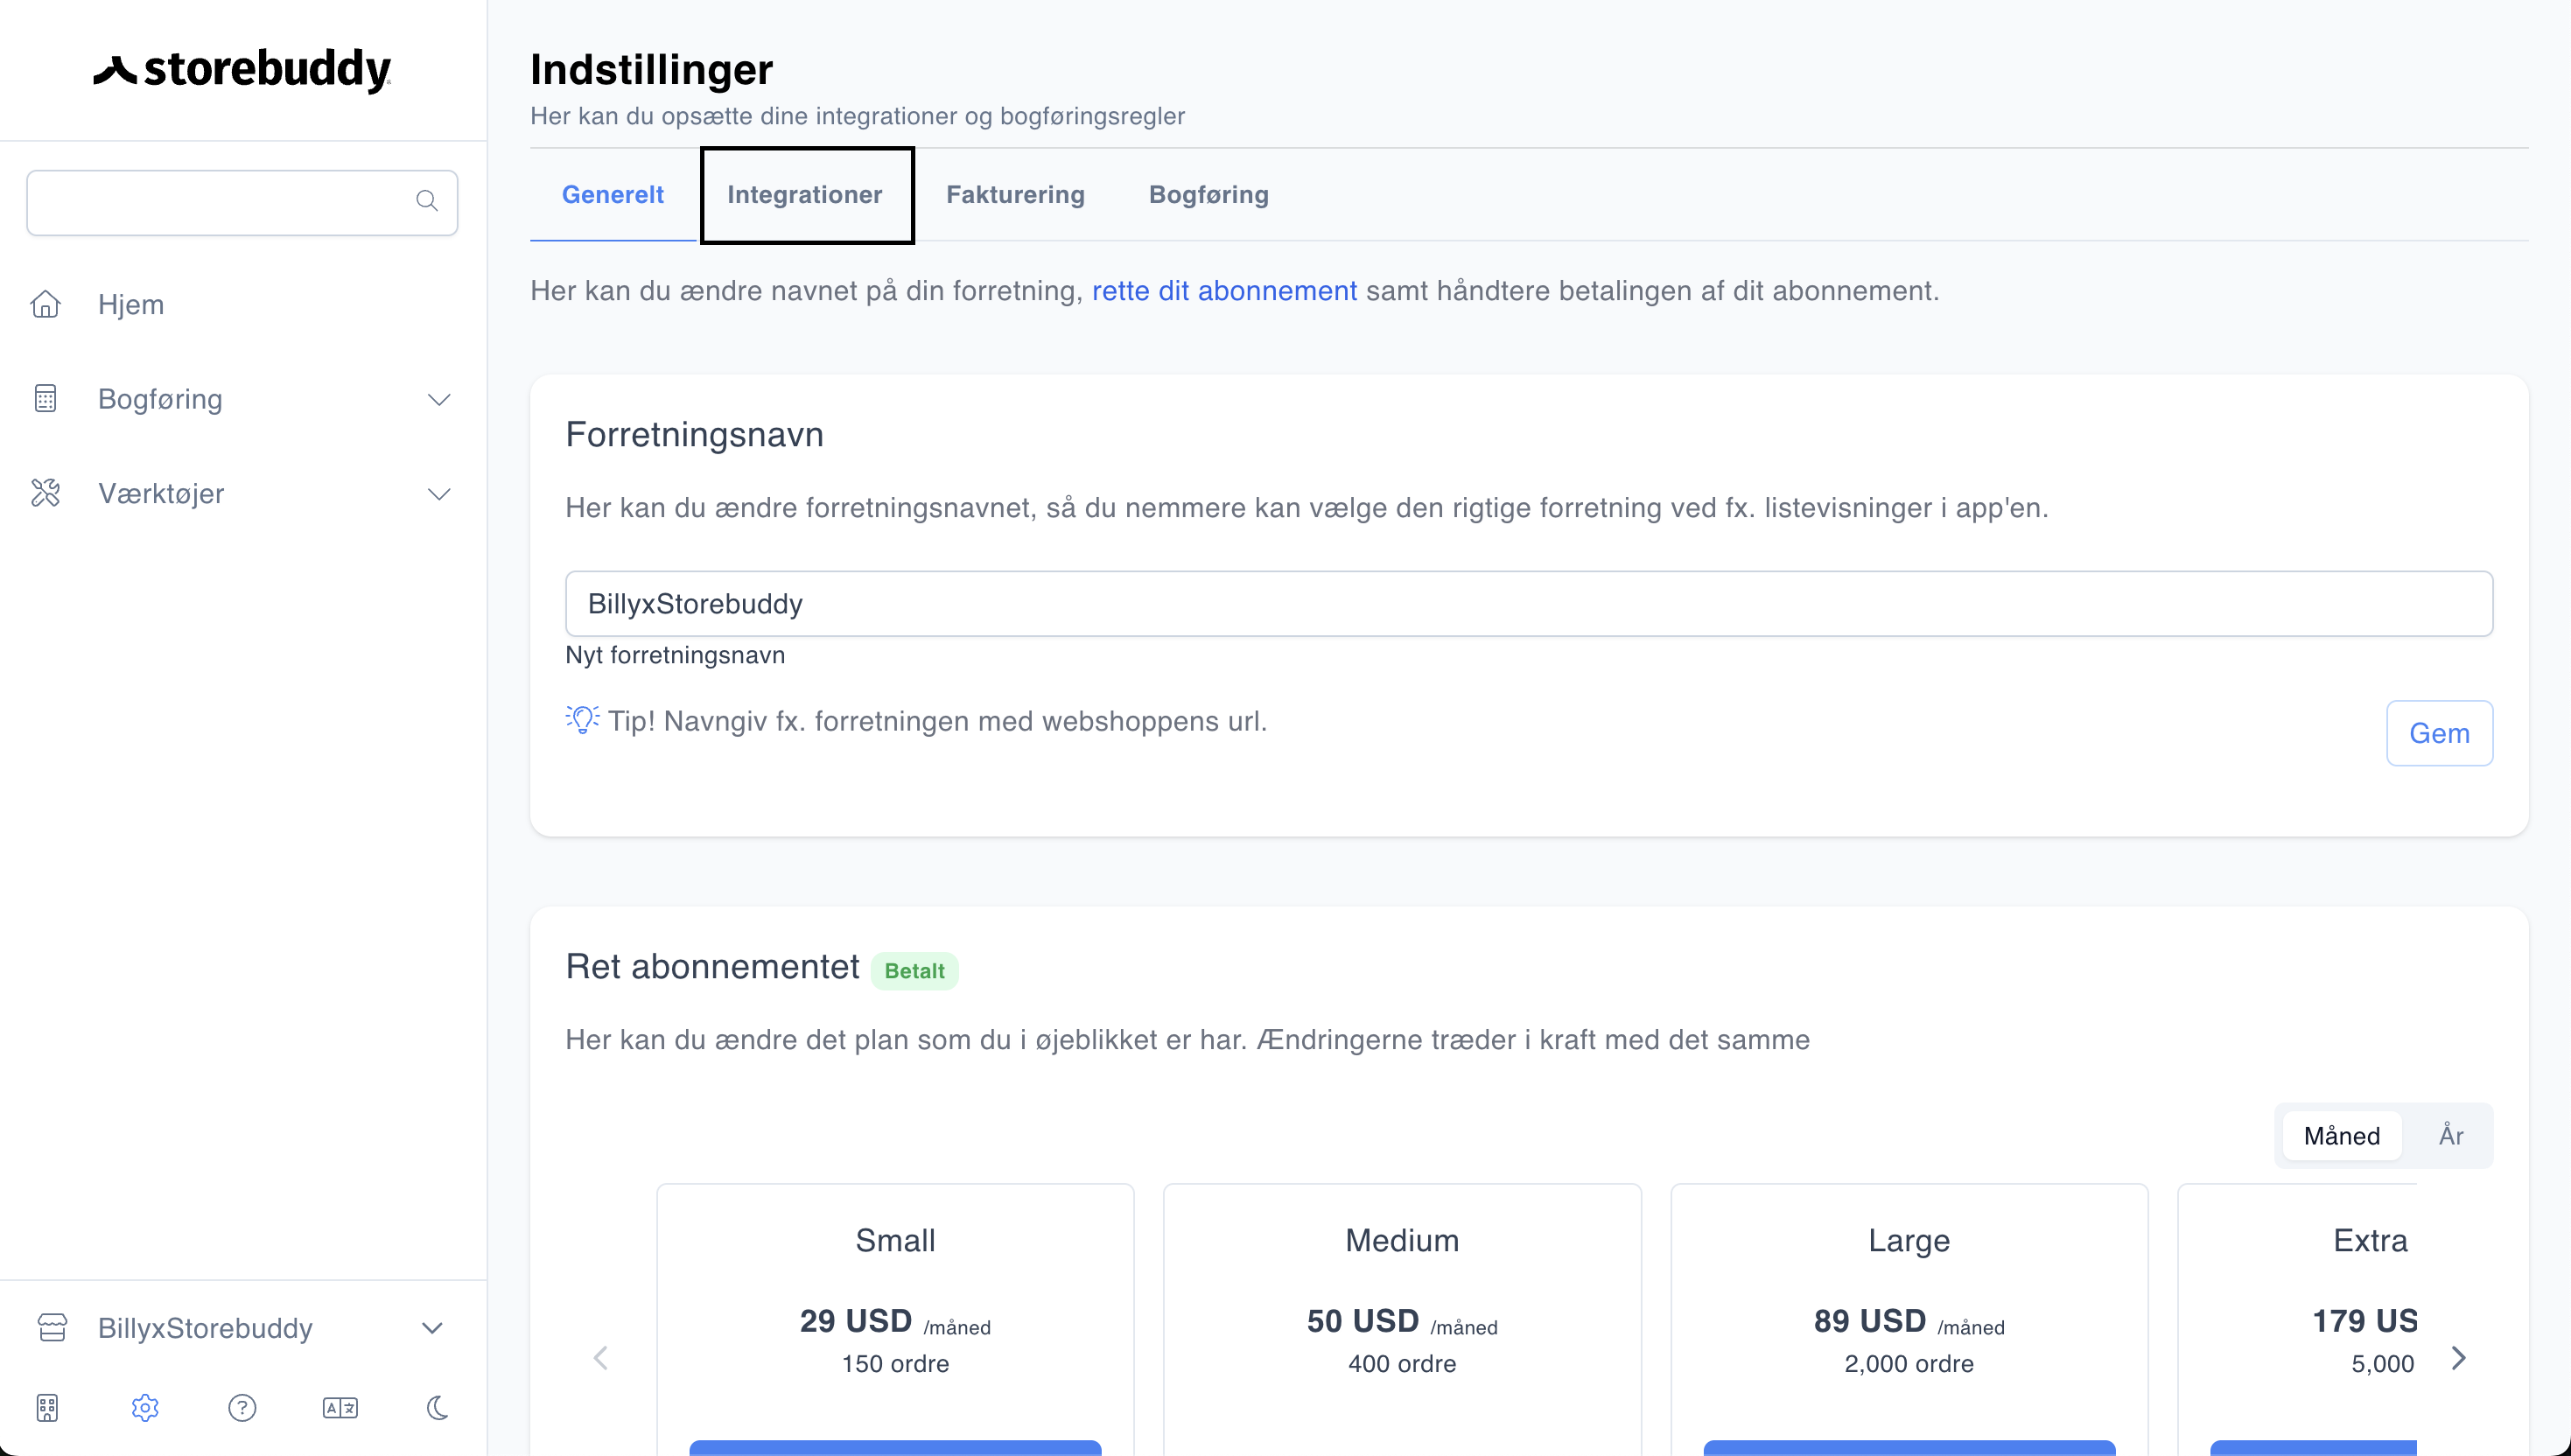Viewport: 2571px width, 1456px height.
Task: Click the Gem save button
Action: (2439, 733)
